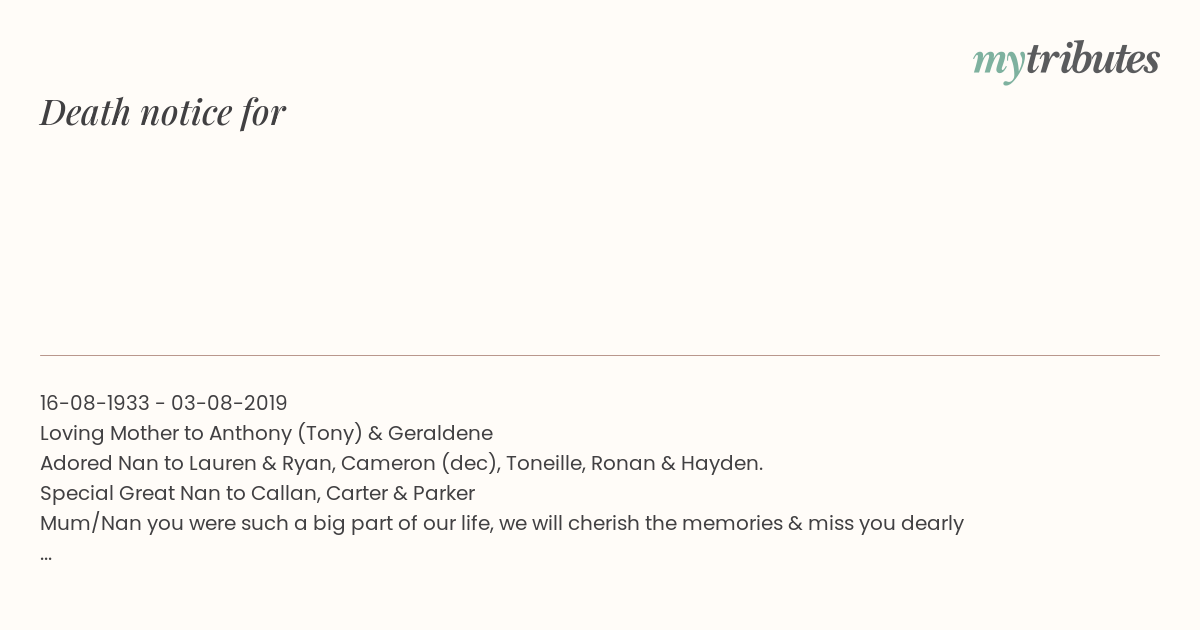Click the "Loving Mother to Anthony" line

click(x=266, y=433)
